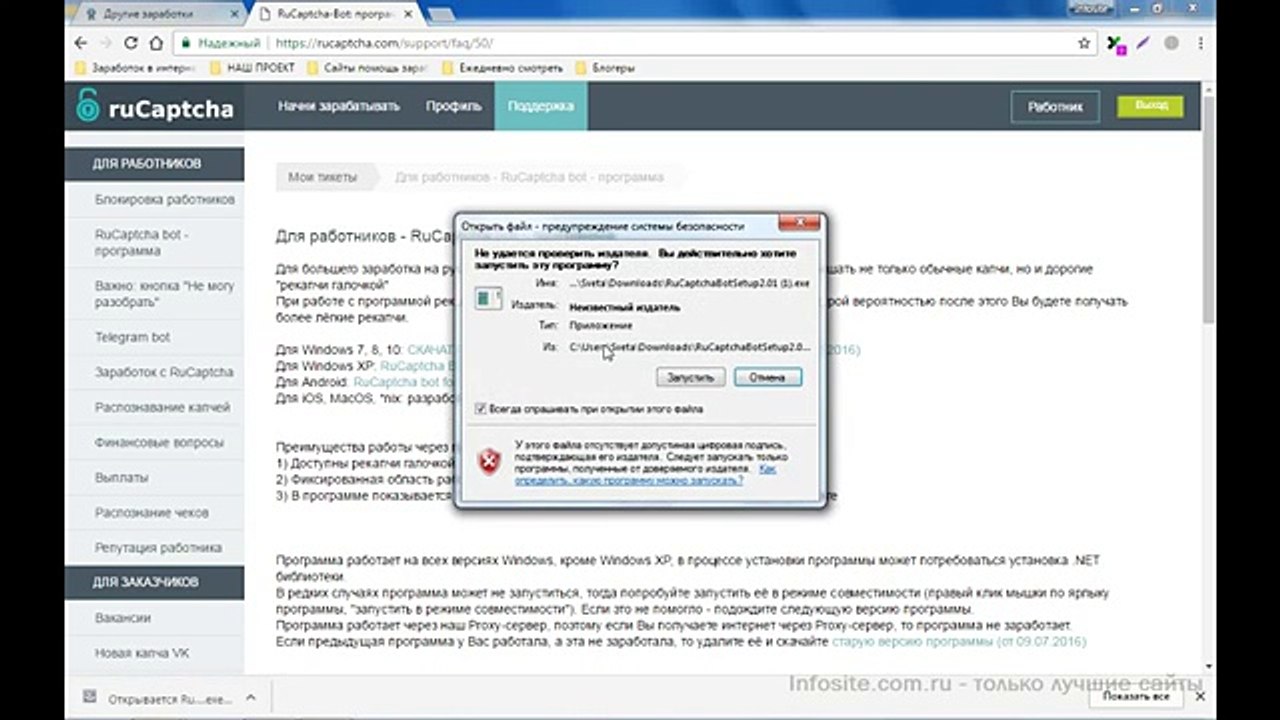
Task: Open the green X extension icon
Action: click(1117, 44)
